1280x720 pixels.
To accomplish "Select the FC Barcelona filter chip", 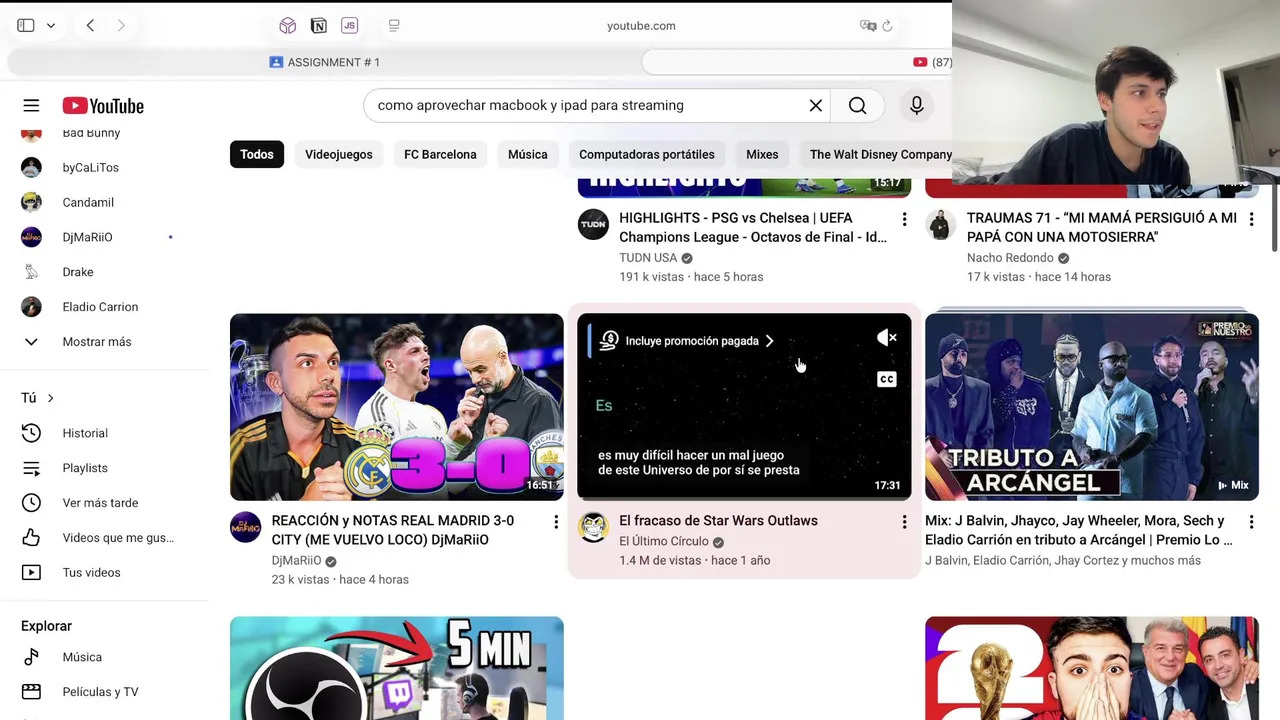I will 440,154.
